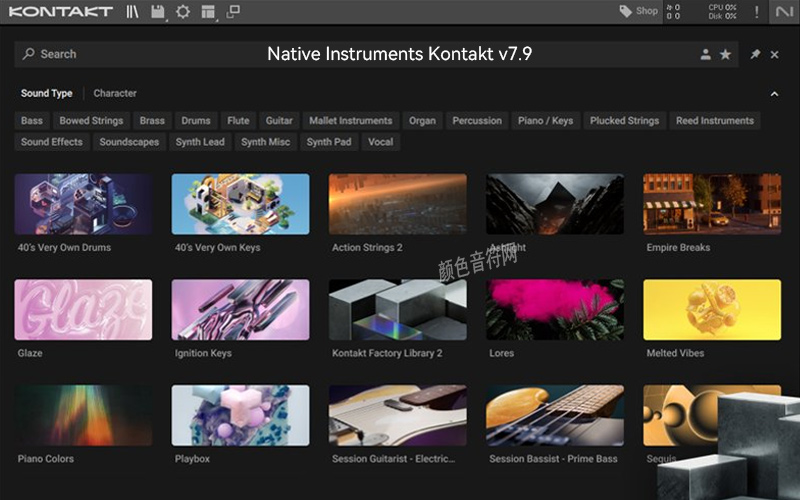The image size is (800, 500).
Task: Filter by the Piano / Keys tag
Action: (545, 121)
